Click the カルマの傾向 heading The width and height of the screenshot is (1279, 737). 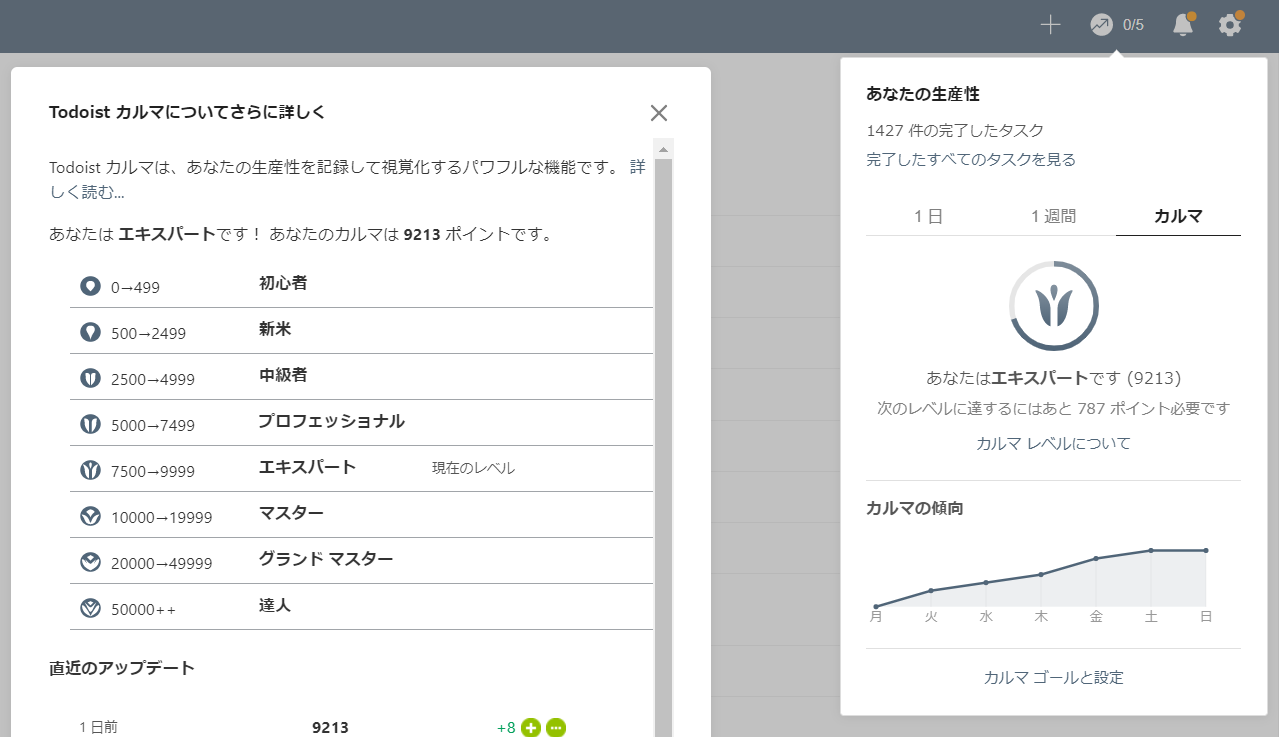[x=915, y=508]
